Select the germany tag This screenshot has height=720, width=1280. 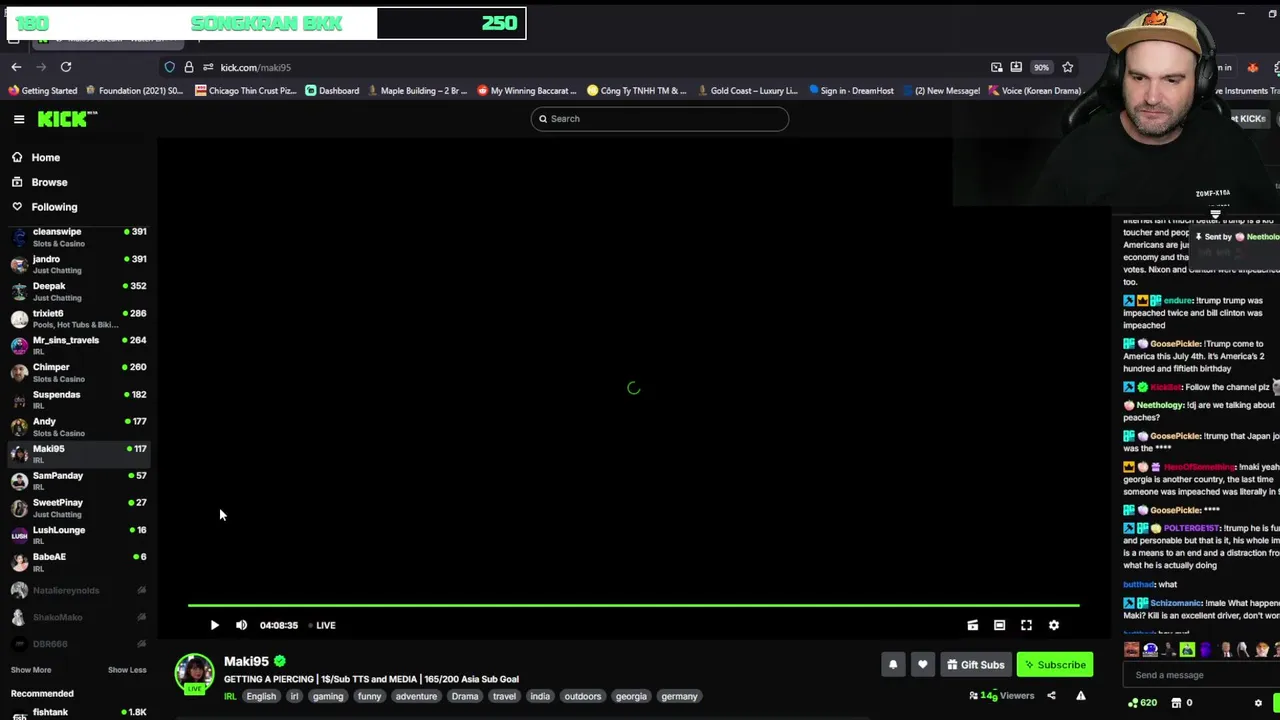tap(679, 697)
